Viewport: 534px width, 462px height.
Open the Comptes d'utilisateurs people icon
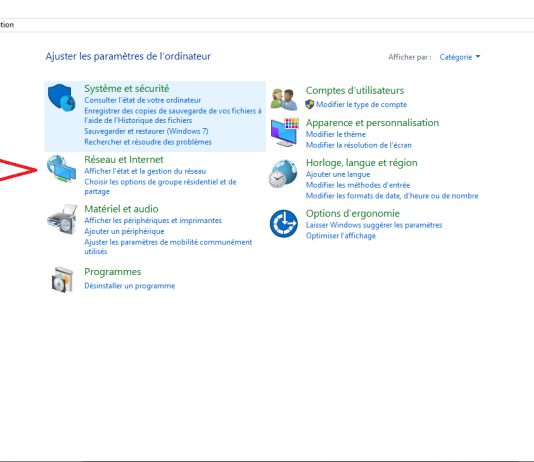283,99
